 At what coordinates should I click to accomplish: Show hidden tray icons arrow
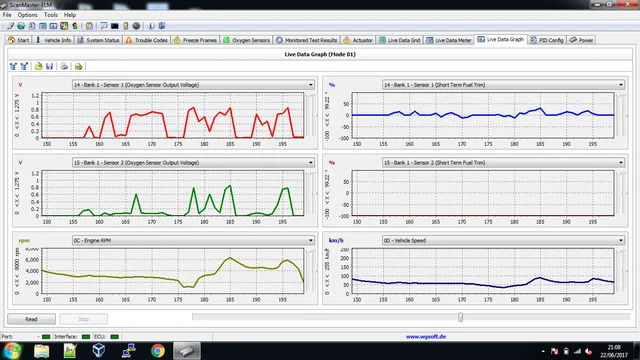(x=543, y=351)
